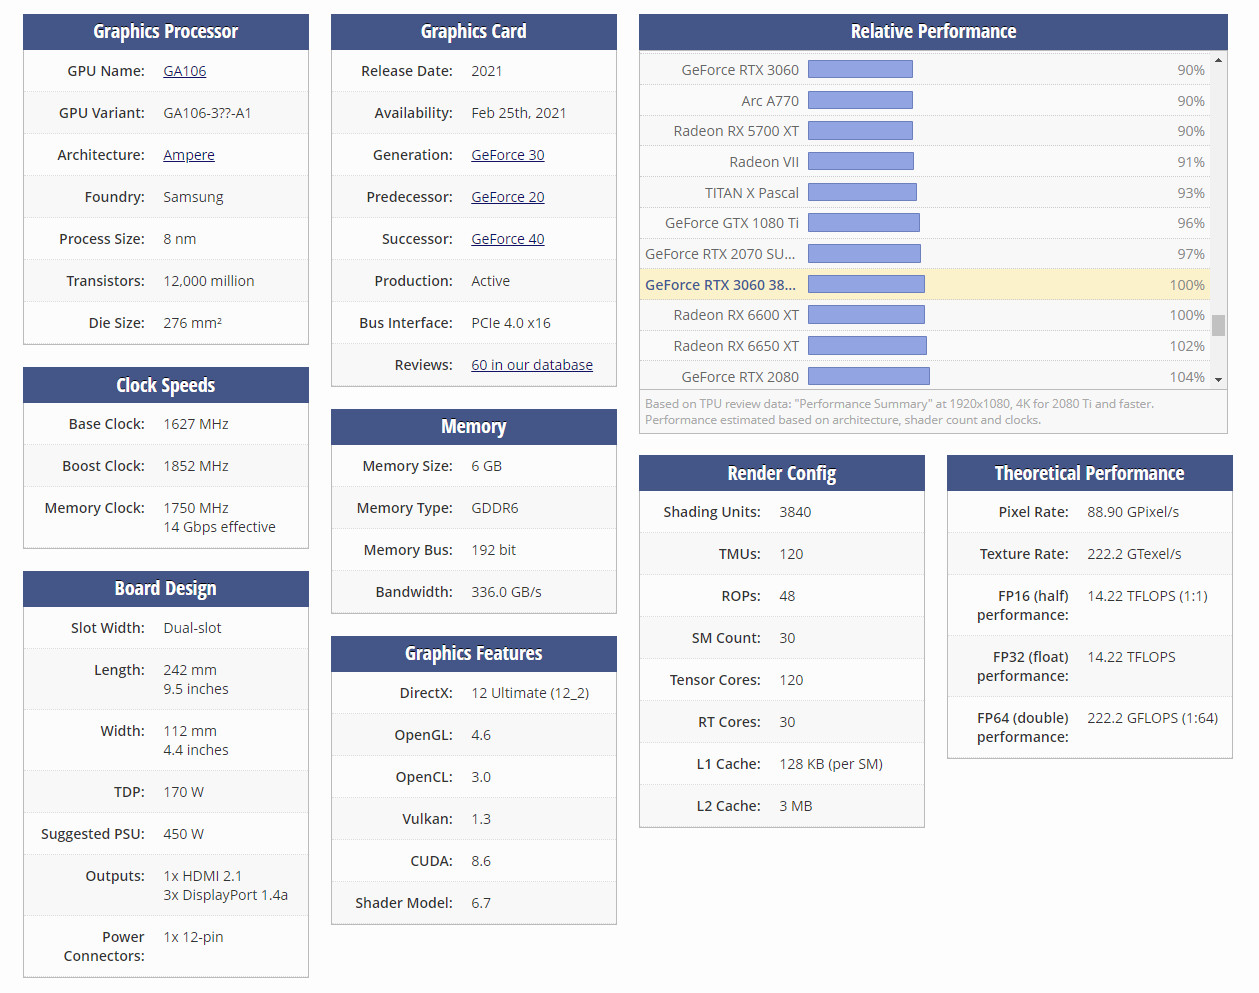This screenshot has height=993, width=1259.
Task: Click the 14 Gbps effective memory clock text
Action: 219,527
